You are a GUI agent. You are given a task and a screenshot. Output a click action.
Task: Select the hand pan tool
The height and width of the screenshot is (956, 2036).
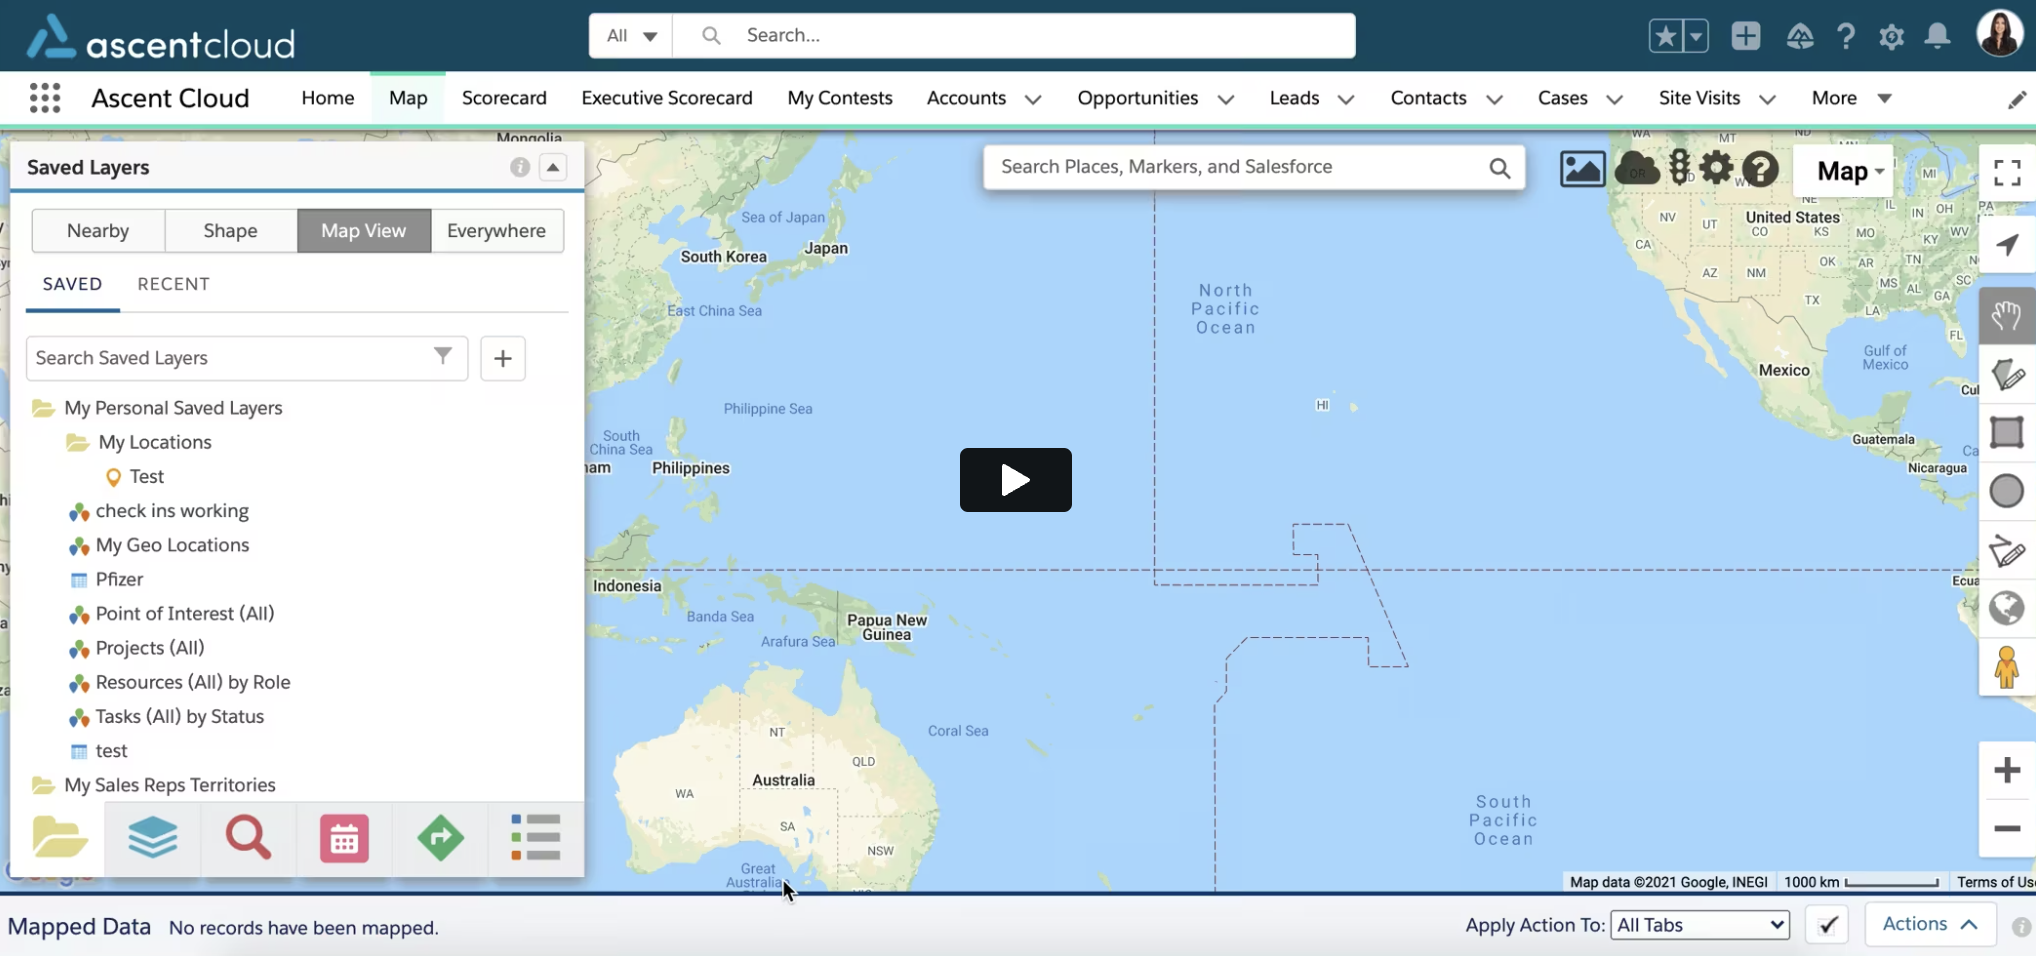click(x=2007, y=316)
